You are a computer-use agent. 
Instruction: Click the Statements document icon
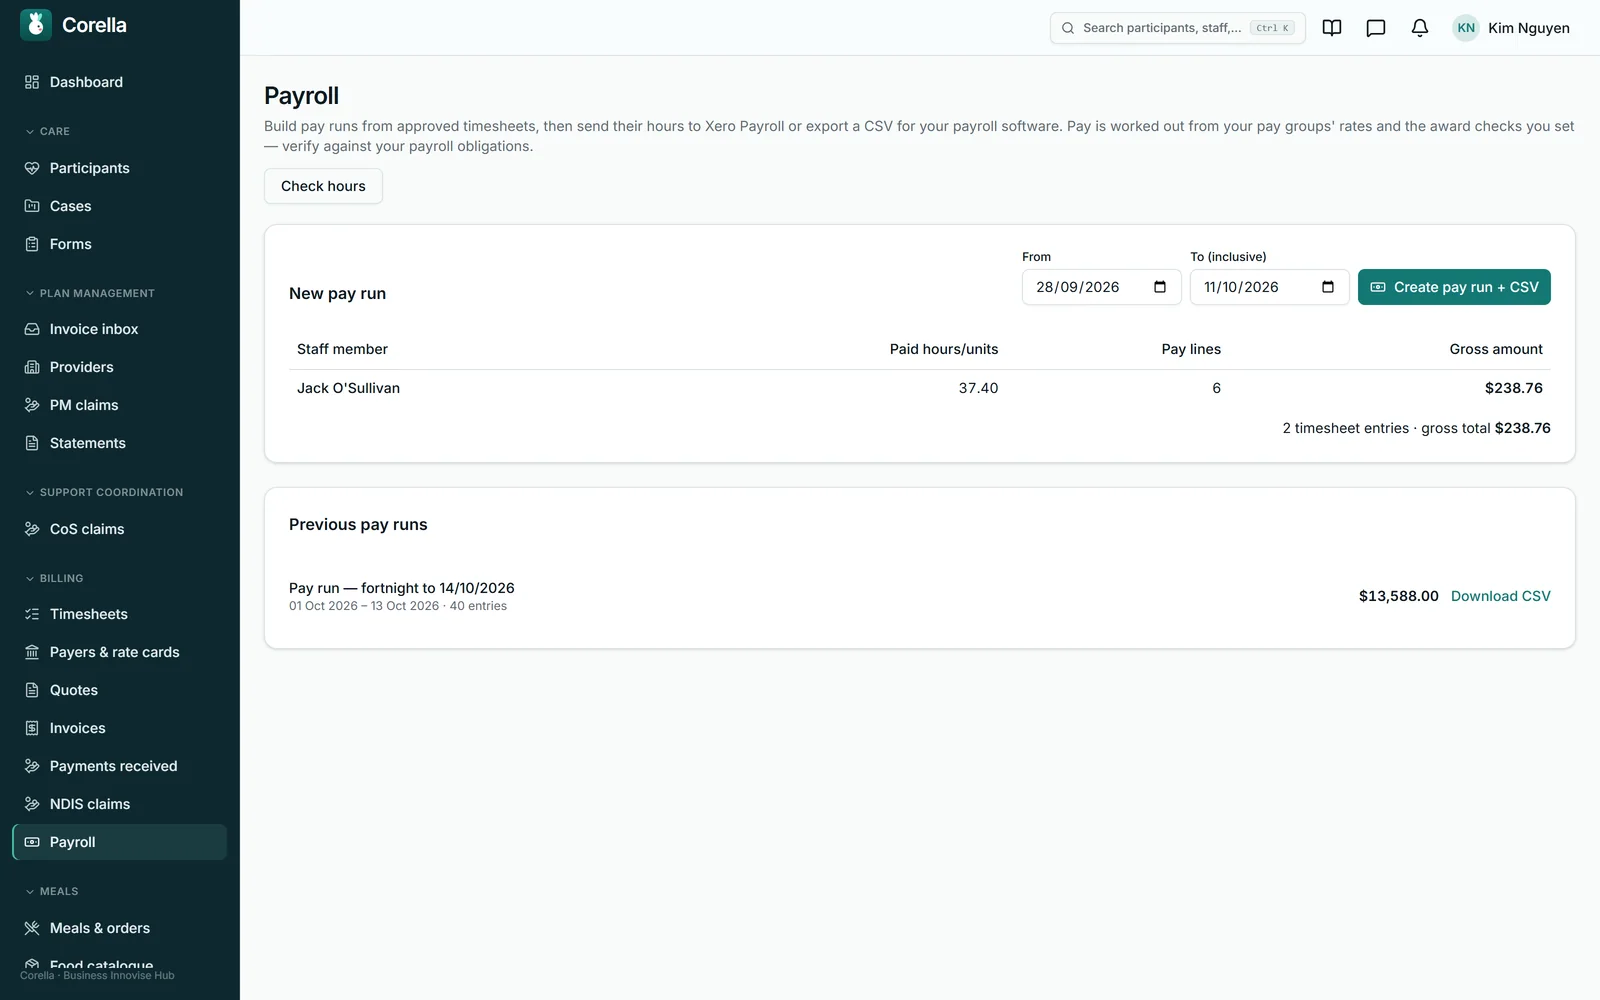coord(32,443)
